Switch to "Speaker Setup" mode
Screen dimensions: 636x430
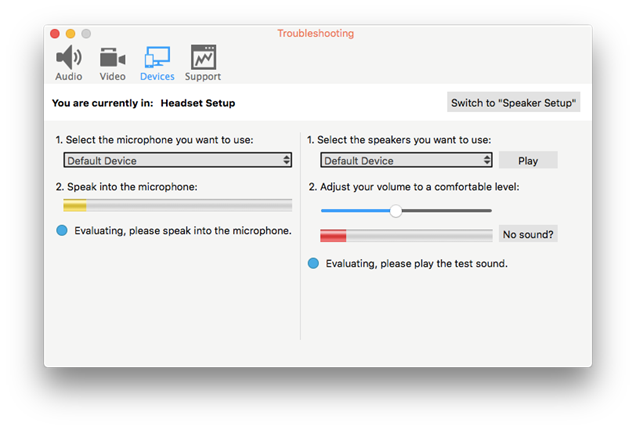514,103
